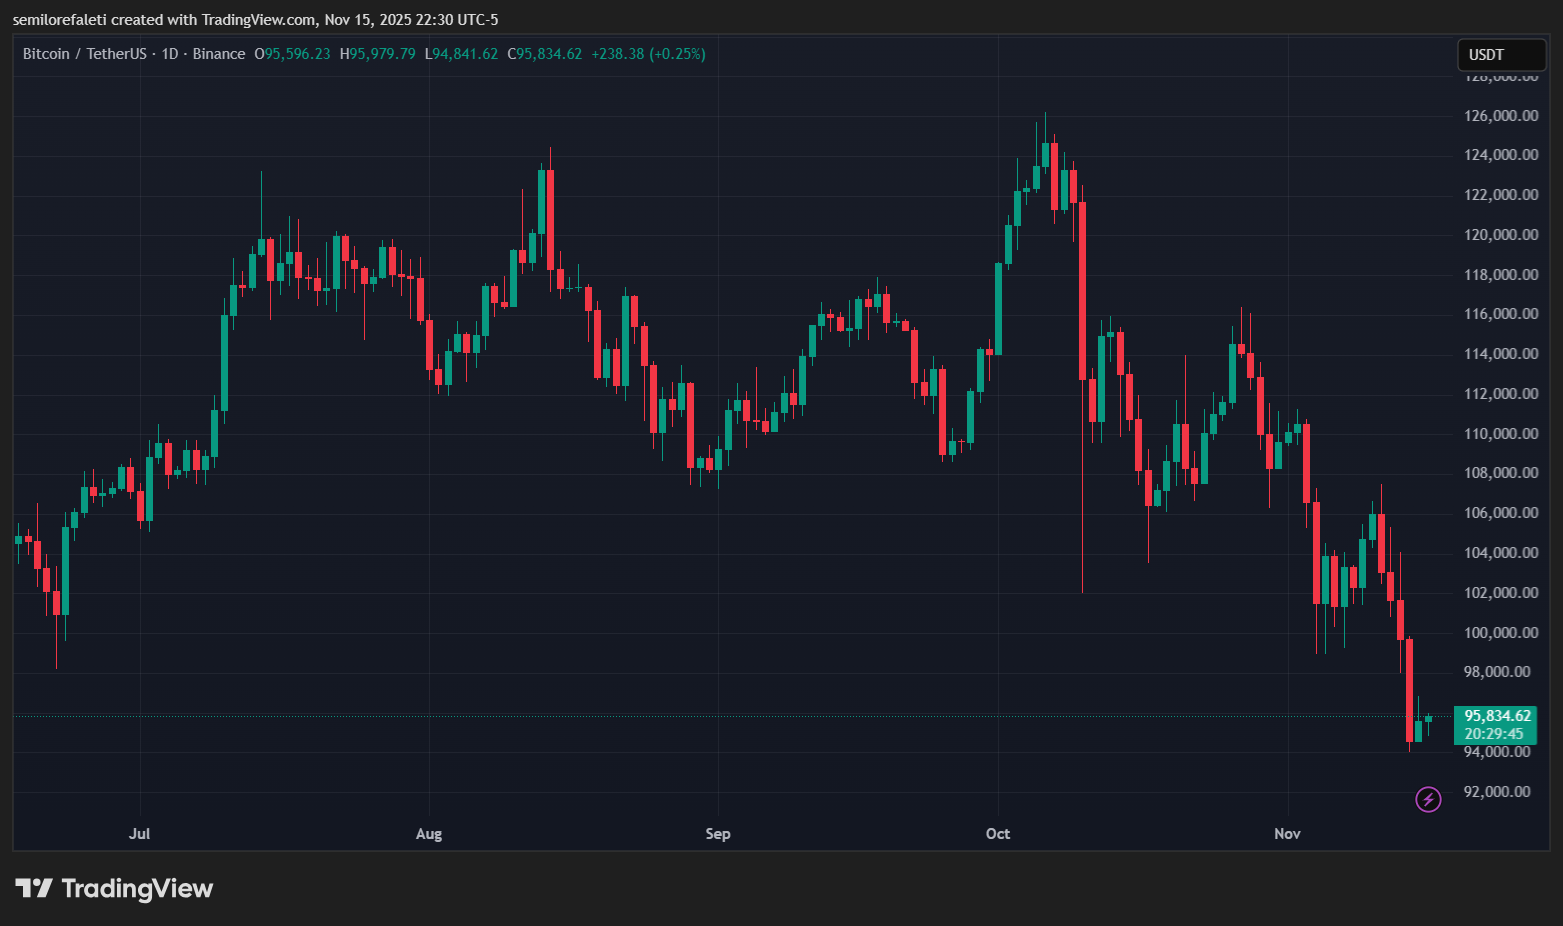Click the TradingView logo at bottom left
This screenshot has width=1563, height=926.
(x=115, y=888)
